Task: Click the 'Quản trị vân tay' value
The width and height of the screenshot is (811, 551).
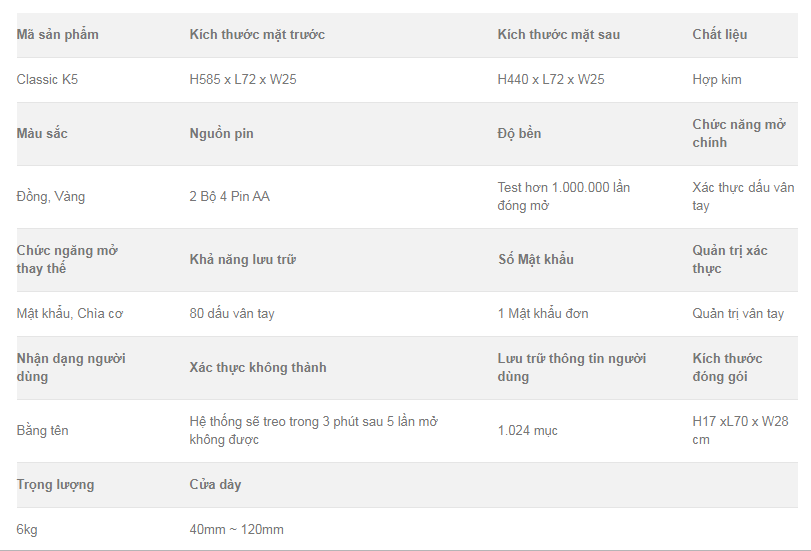Action: pos(738,313)
